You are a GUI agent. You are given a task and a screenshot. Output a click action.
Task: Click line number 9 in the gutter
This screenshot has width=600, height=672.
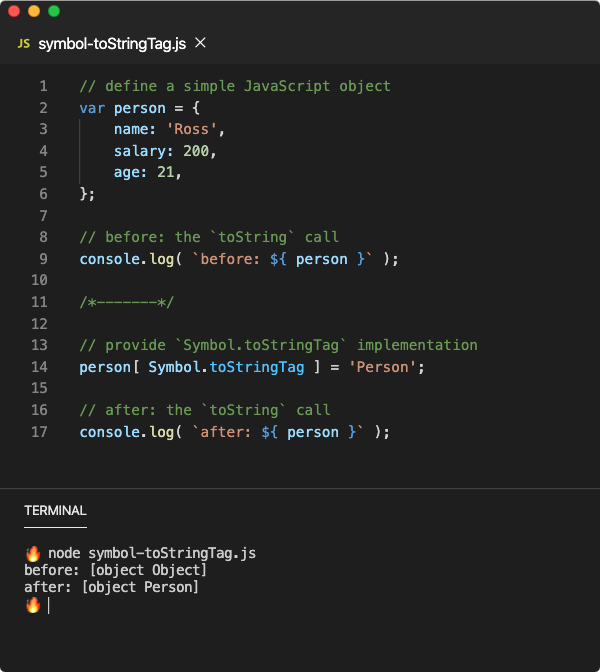point(43,259)
